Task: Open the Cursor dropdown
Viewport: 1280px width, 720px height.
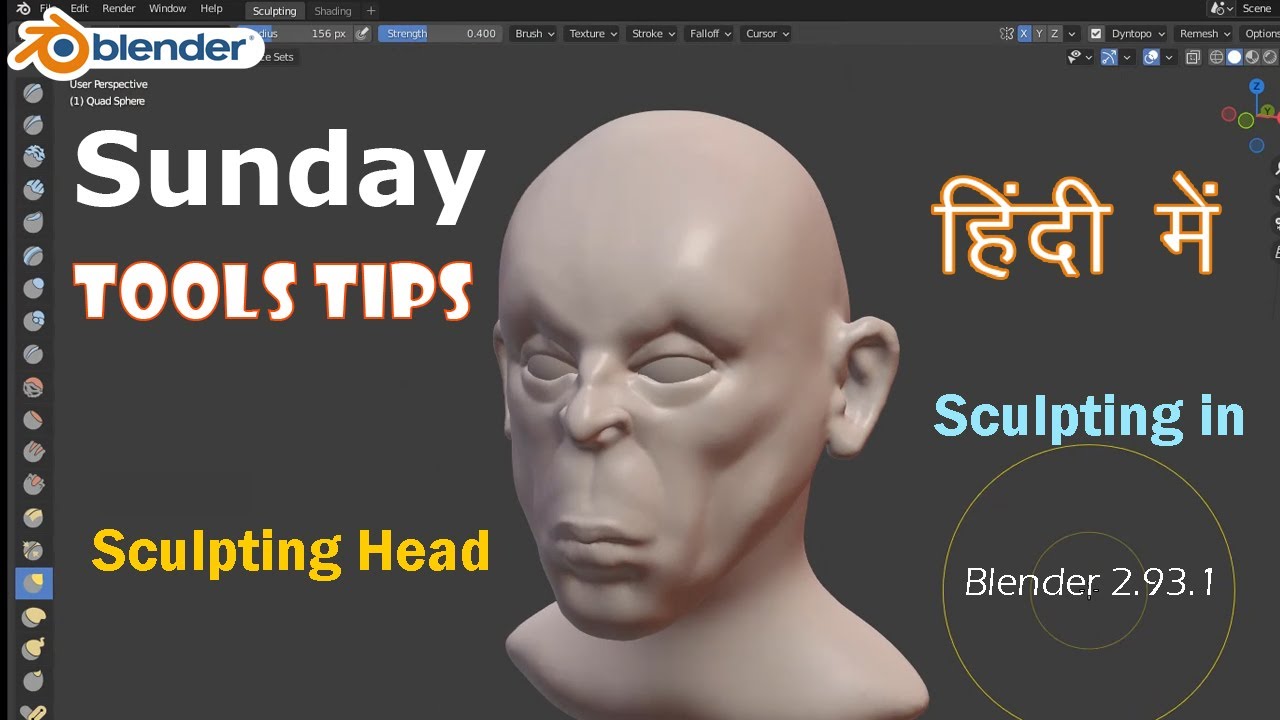Action: coord(767,34)
